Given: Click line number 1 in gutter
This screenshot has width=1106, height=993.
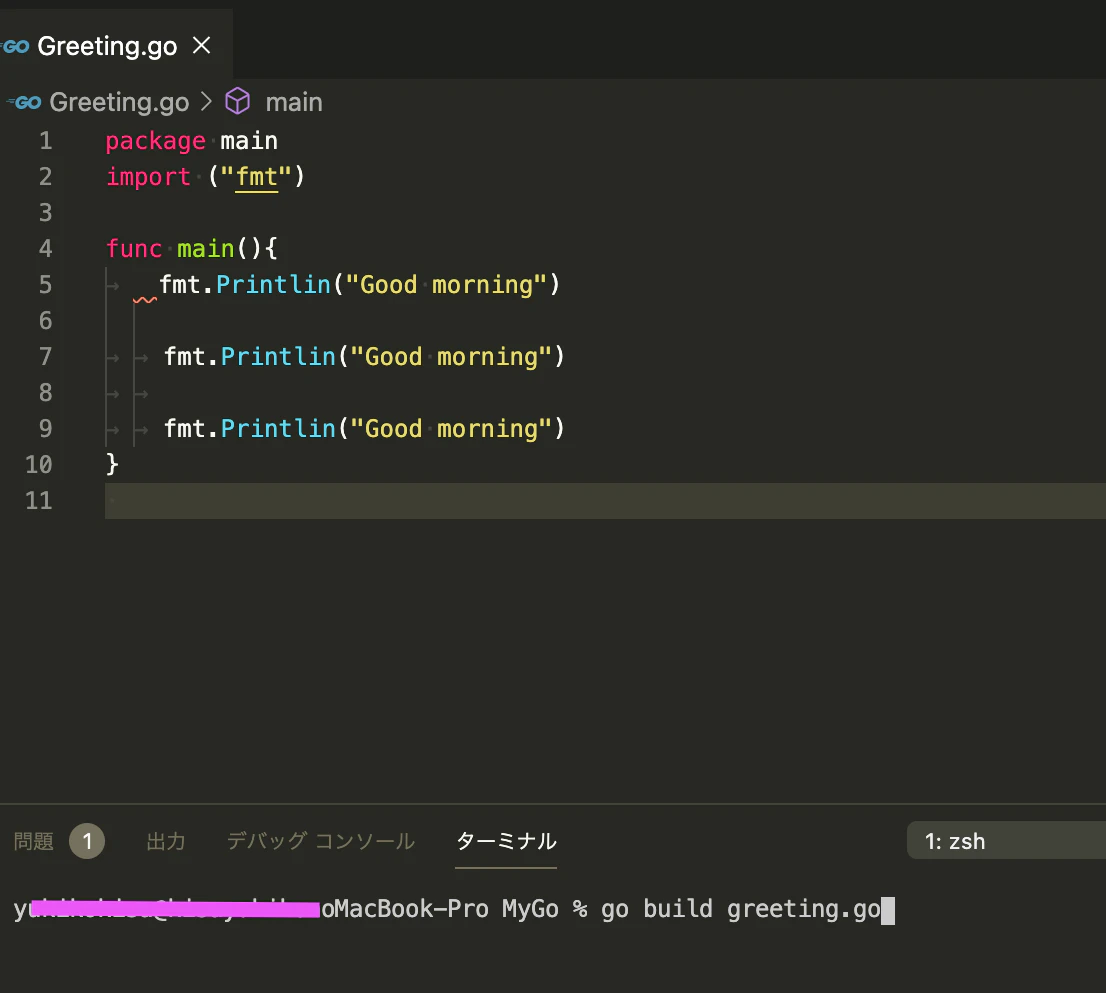Looking at the screenshot, I should [x=46, y=141].
